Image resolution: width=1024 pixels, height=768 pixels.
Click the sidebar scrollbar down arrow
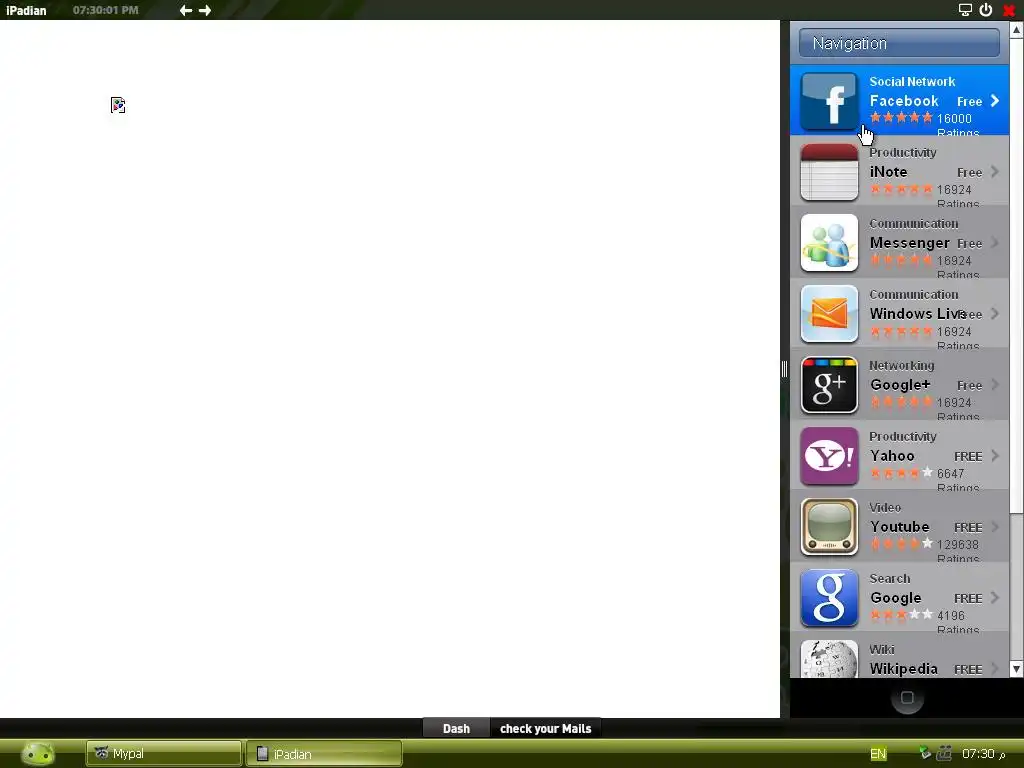click(x=1016, y=669)
